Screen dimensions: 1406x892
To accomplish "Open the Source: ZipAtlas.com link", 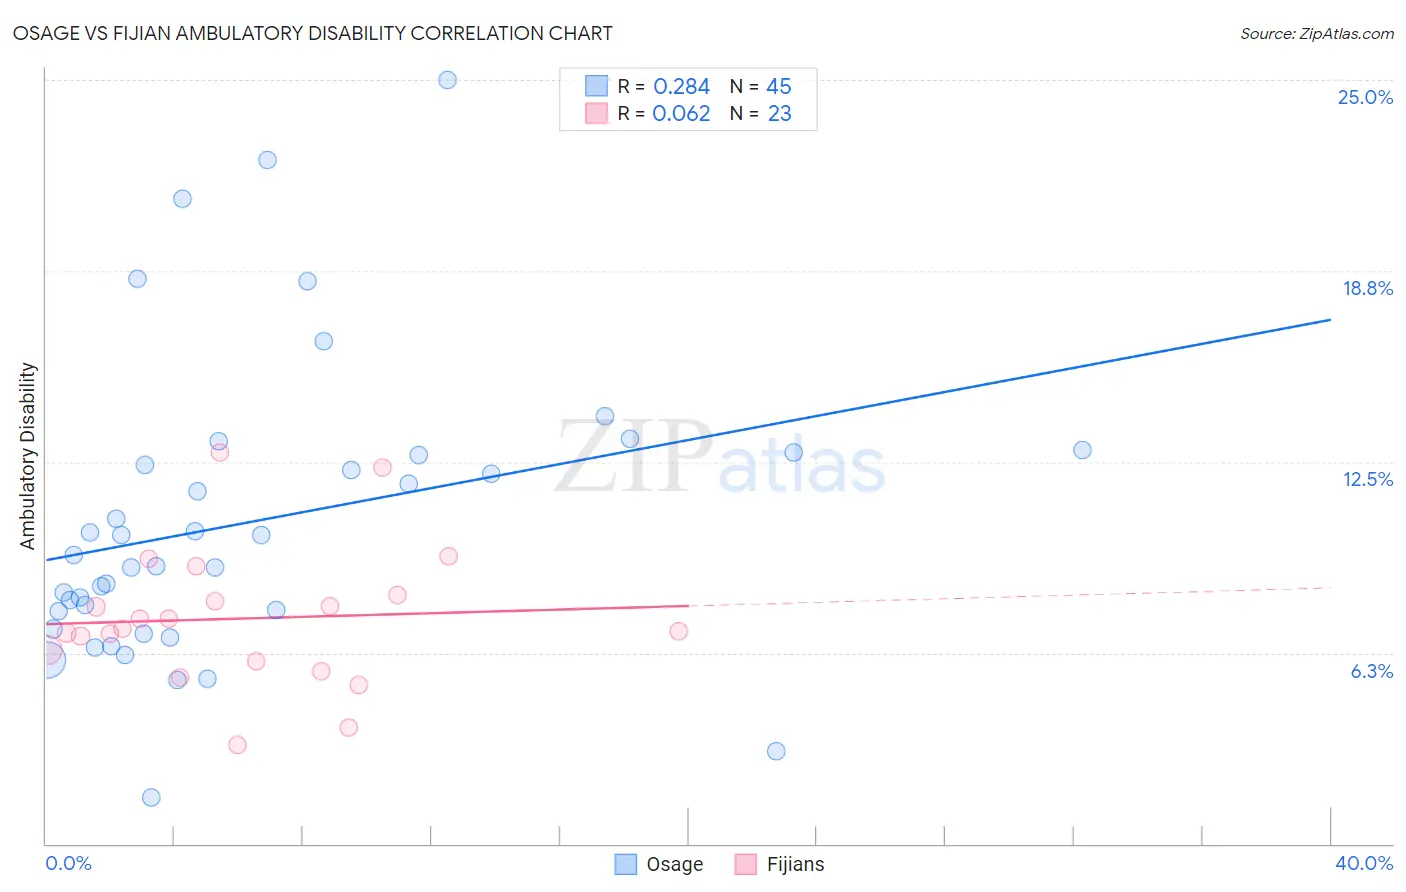I will [x=1317, y=33].
